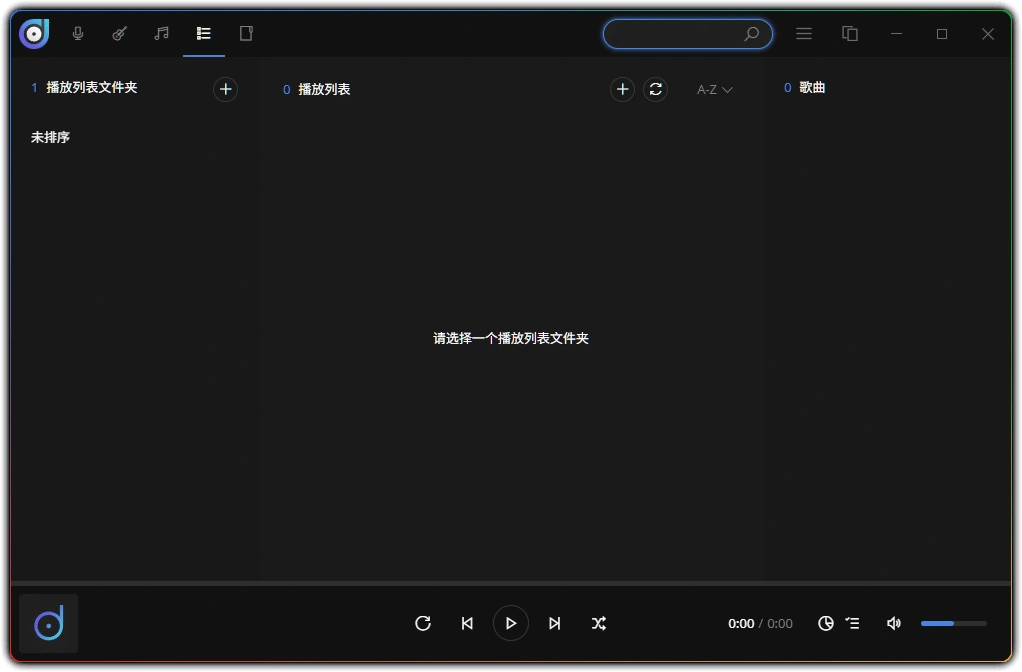Add a new playlist folder with plus button

[226, 89]
